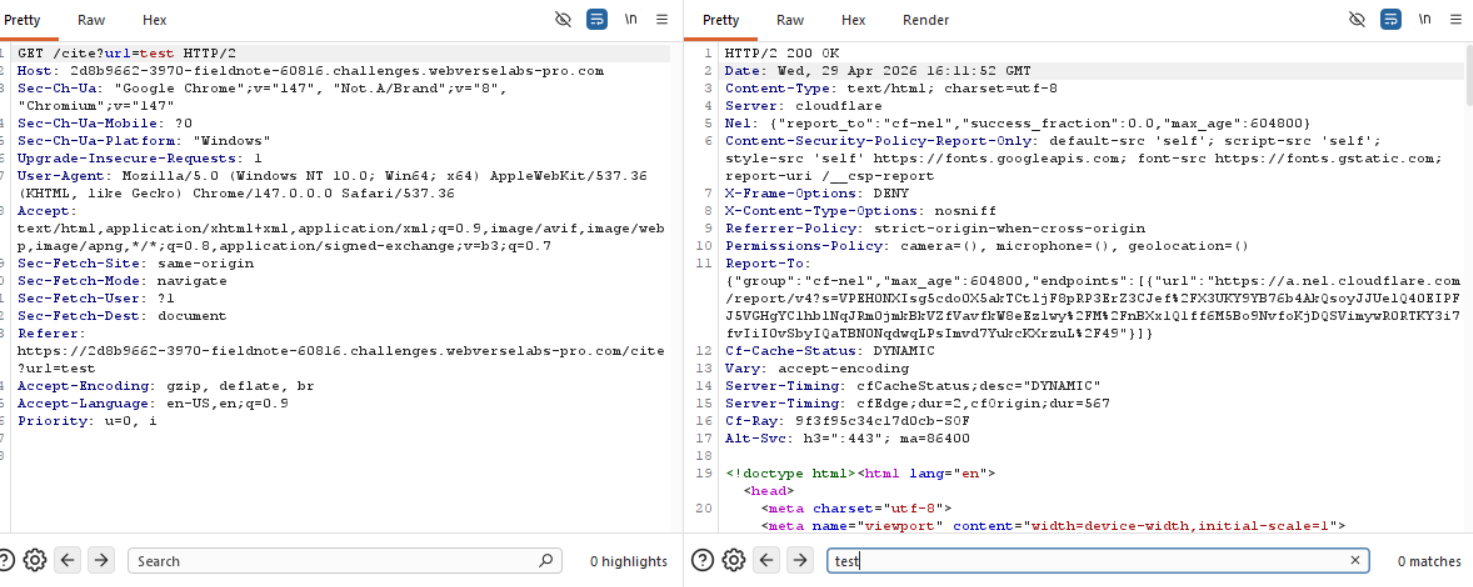Click the Referrer-Policy header line
The width and height of the screenshot is (1473, 587).
click(935, 228)
